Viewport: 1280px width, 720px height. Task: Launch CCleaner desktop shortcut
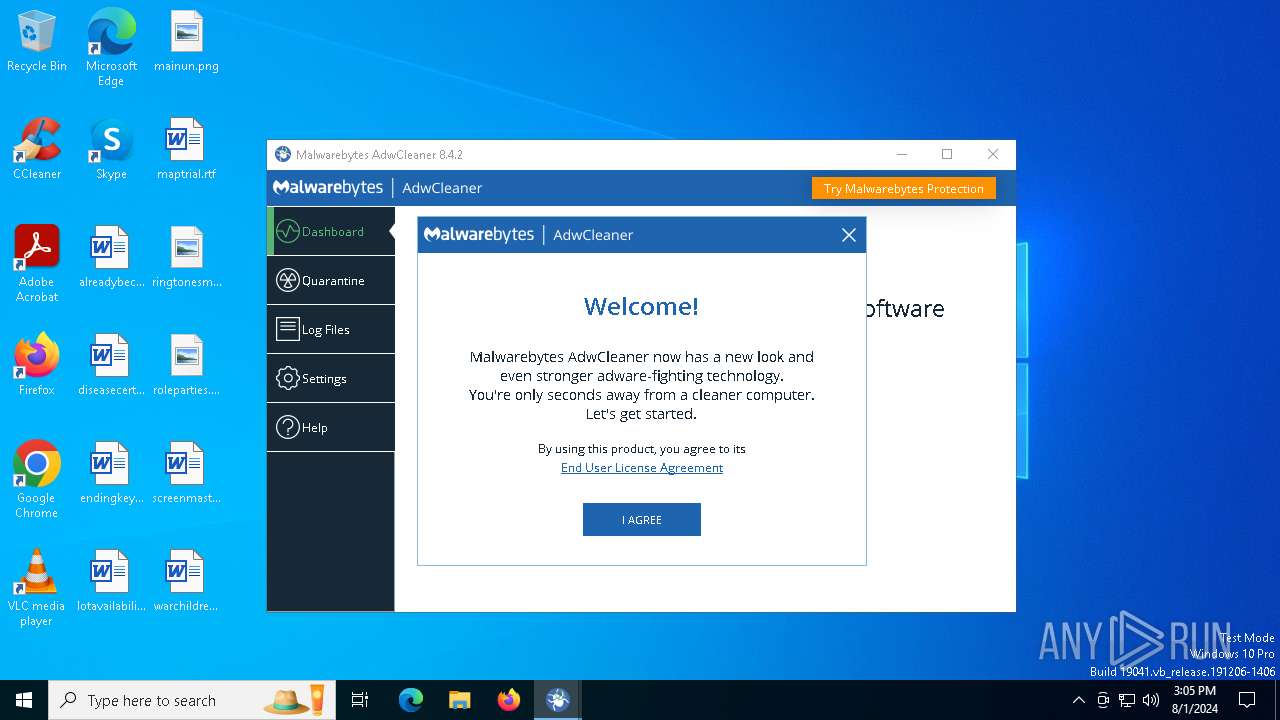37,150
